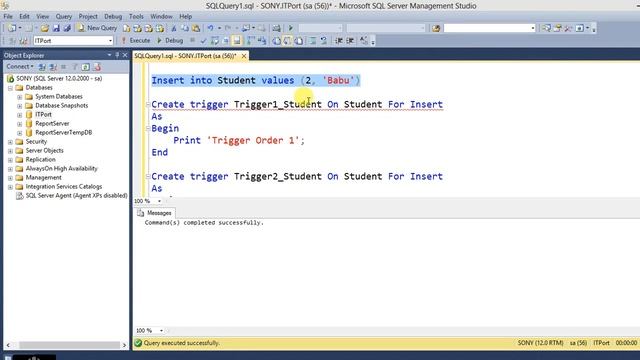Screen dimensions: 640x360
Task: Click the Parse checkmark icon
Action: click(203, 40)
